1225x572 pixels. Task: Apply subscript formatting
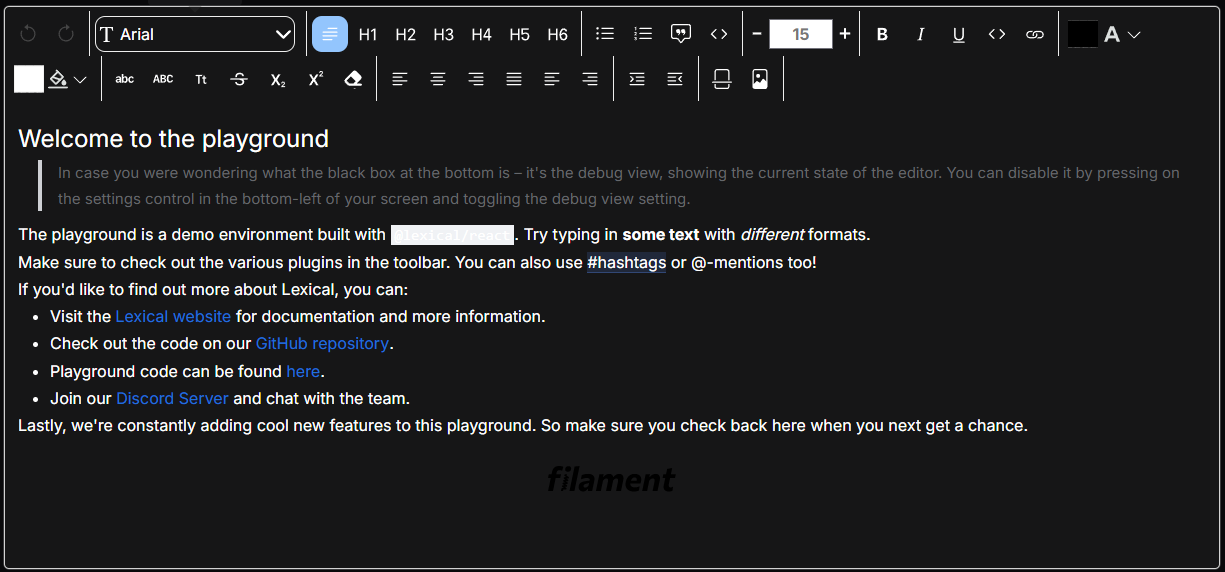coord(278,79)
